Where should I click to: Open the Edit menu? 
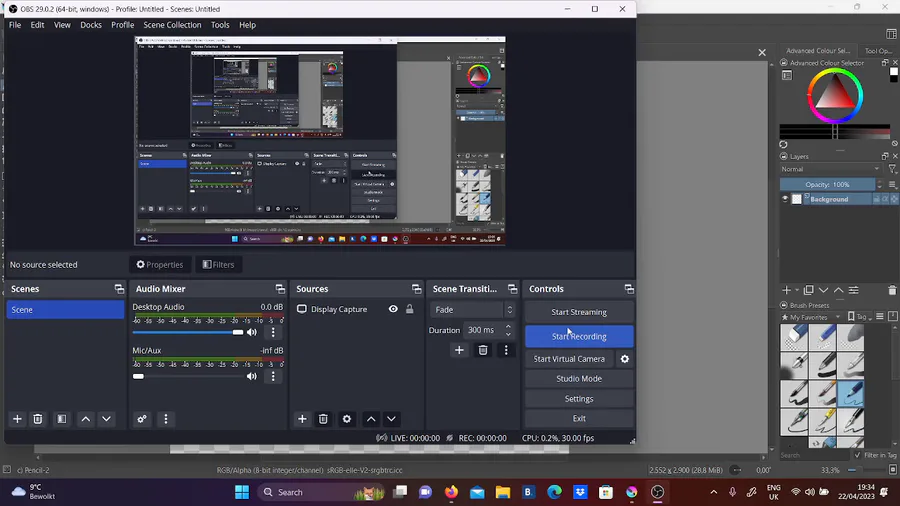point(37,25)
